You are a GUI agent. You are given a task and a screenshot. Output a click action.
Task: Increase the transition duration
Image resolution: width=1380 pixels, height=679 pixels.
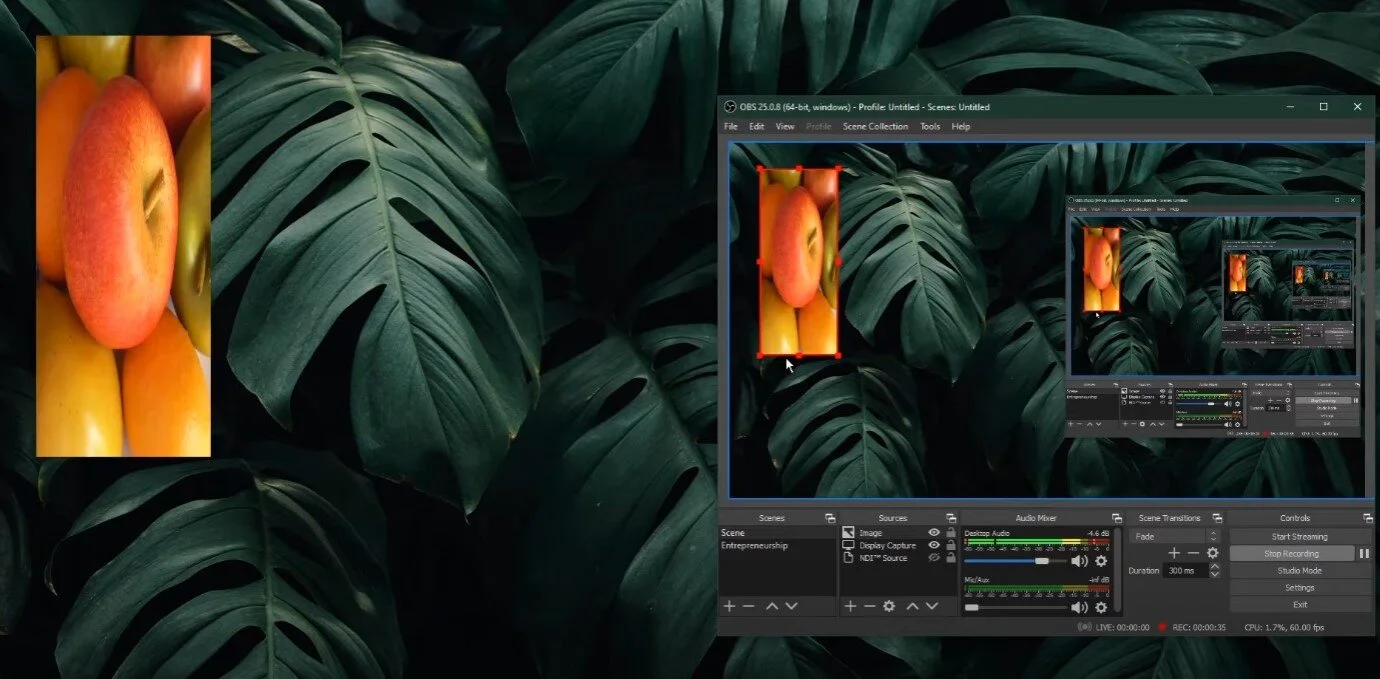point(1214,566)
